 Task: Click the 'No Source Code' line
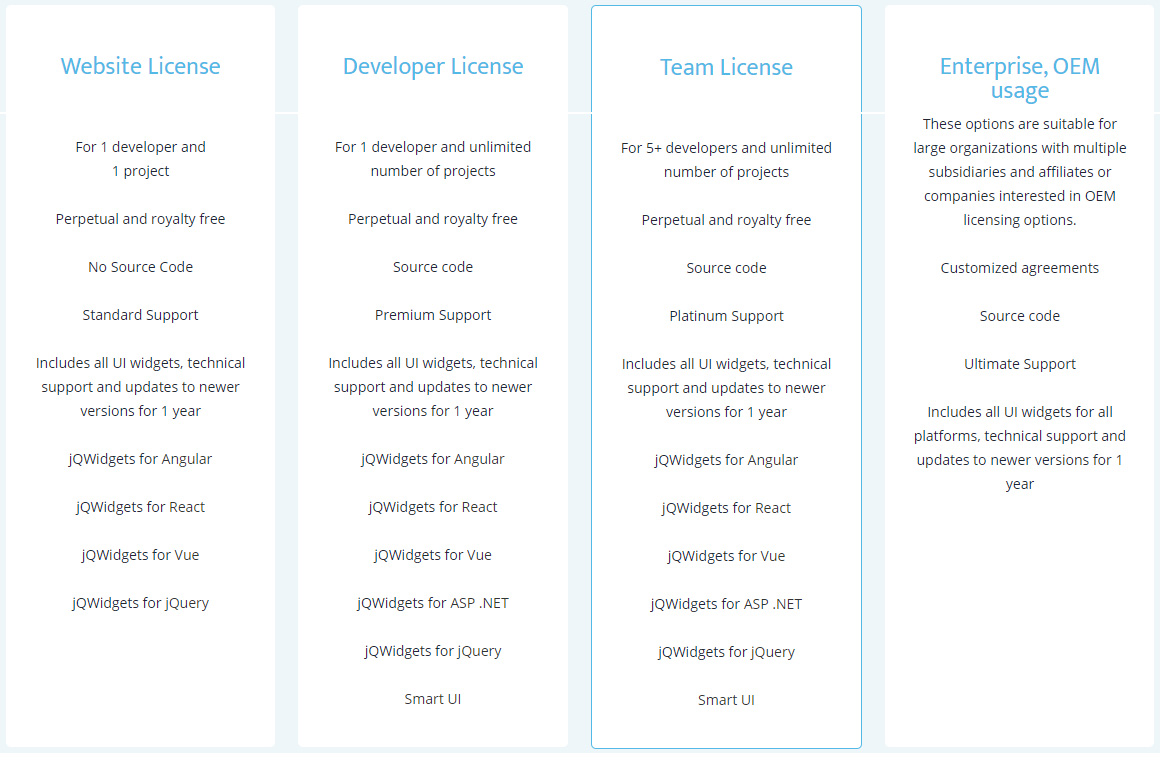[x=141, y=267]
